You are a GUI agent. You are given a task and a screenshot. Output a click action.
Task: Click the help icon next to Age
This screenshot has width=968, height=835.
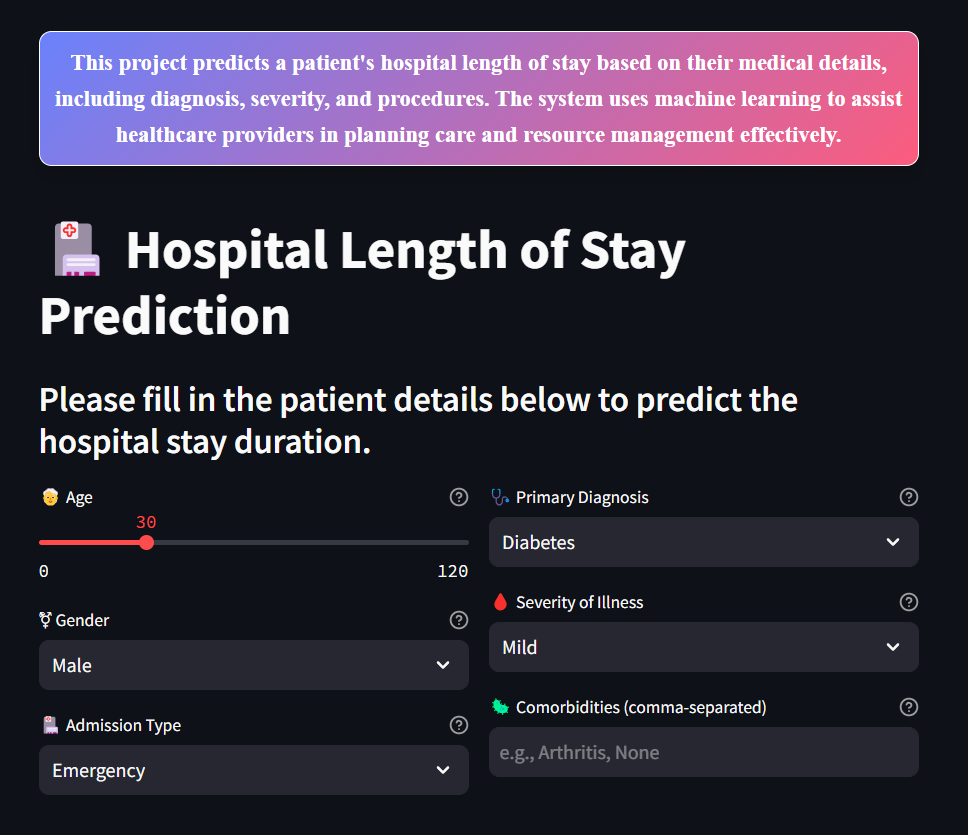459,497
